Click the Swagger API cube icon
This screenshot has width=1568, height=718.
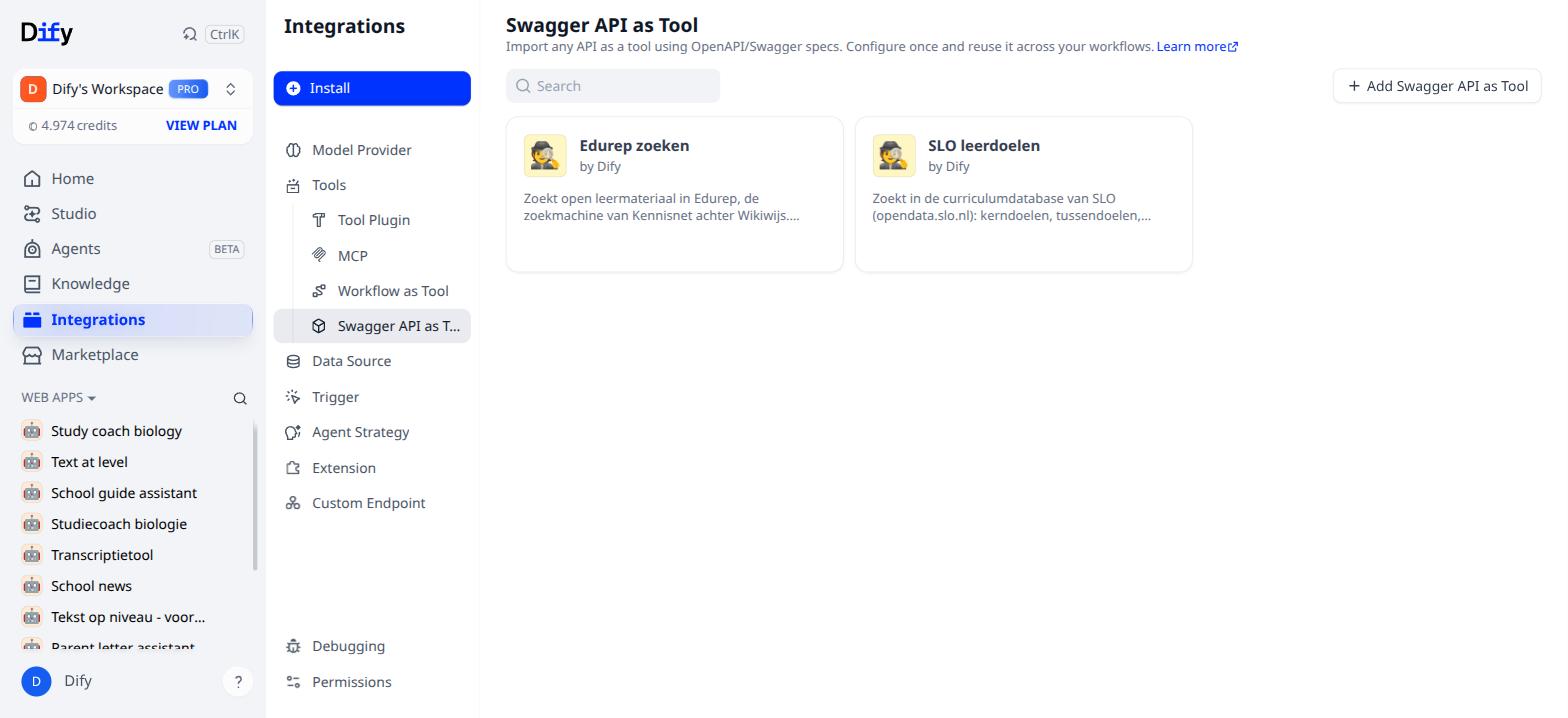tap(319, 326)
